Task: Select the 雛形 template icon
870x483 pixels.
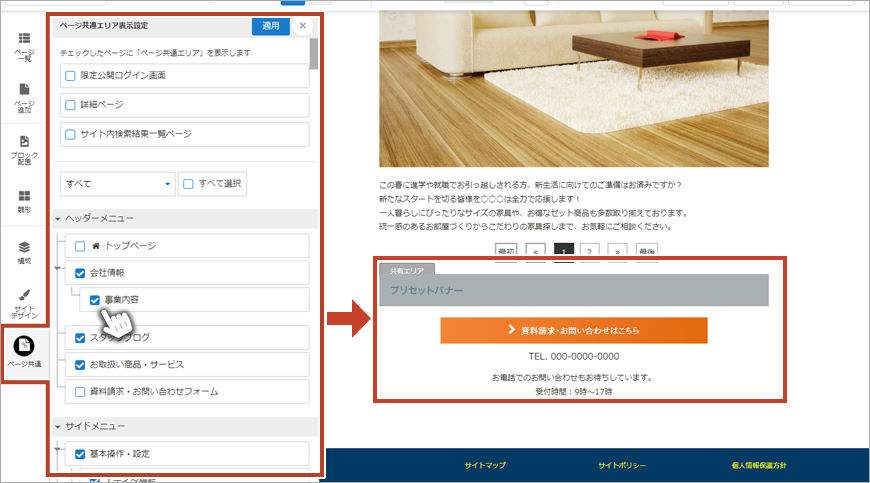Action: (23, 201)
